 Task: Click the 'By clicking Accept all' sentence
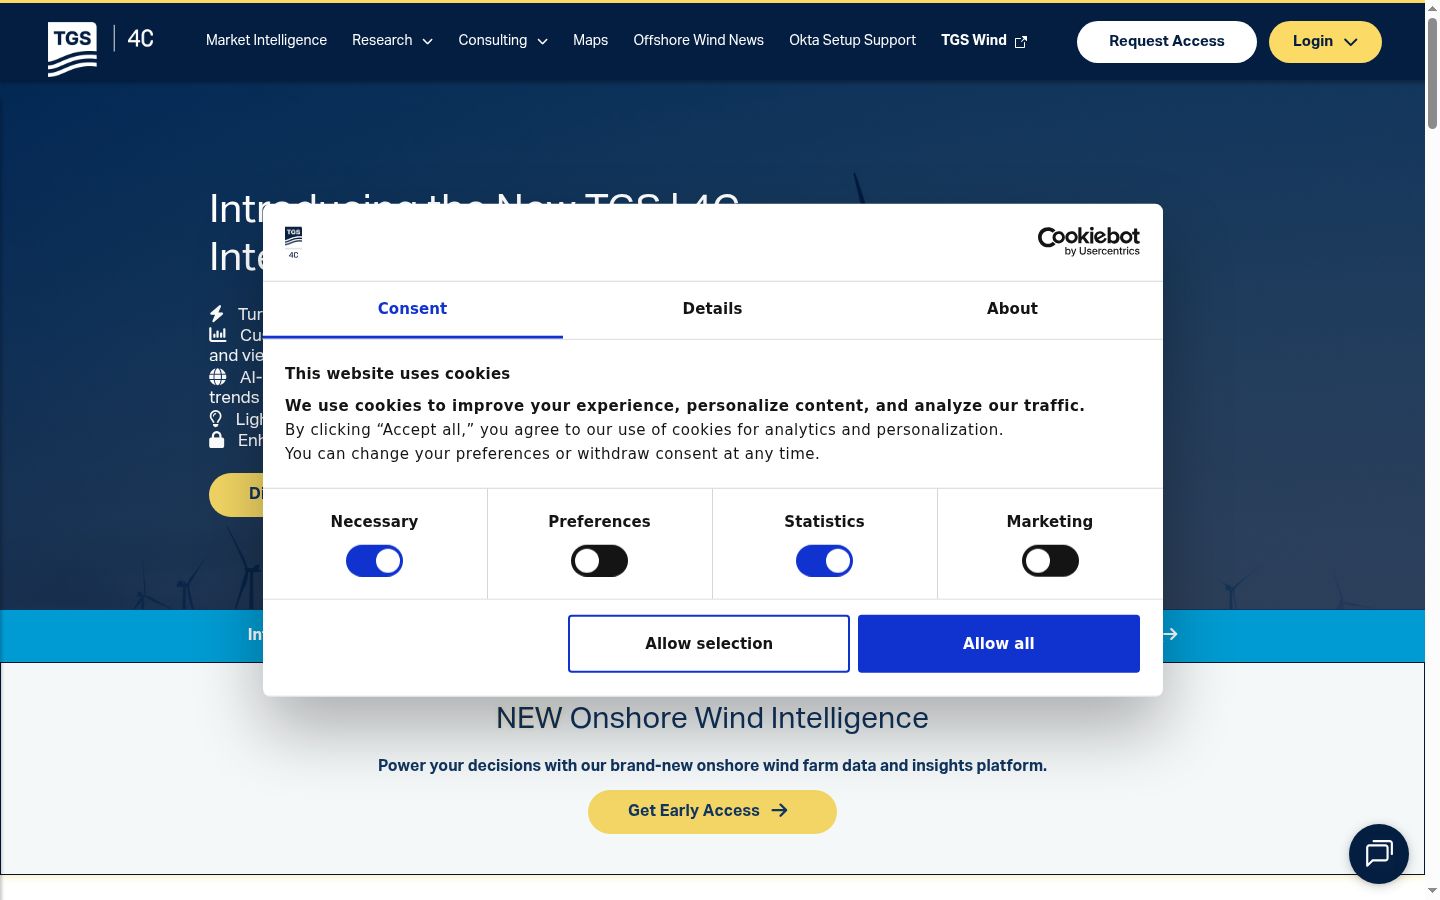(644, 430)
